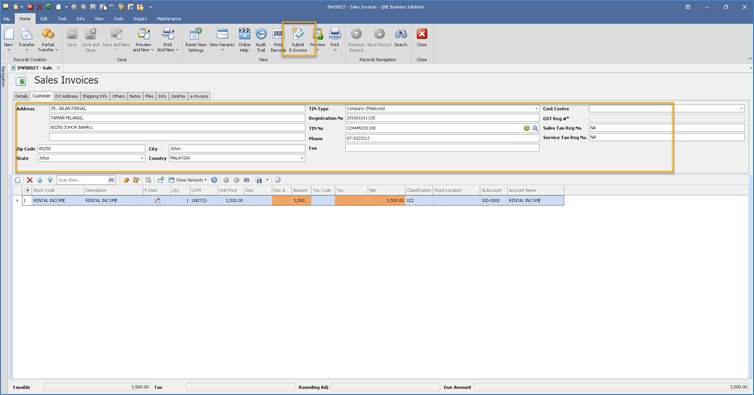754x395 pixels.
Task: Expand the Partial Transfer dropdown arrow
Action: (57, 50)
